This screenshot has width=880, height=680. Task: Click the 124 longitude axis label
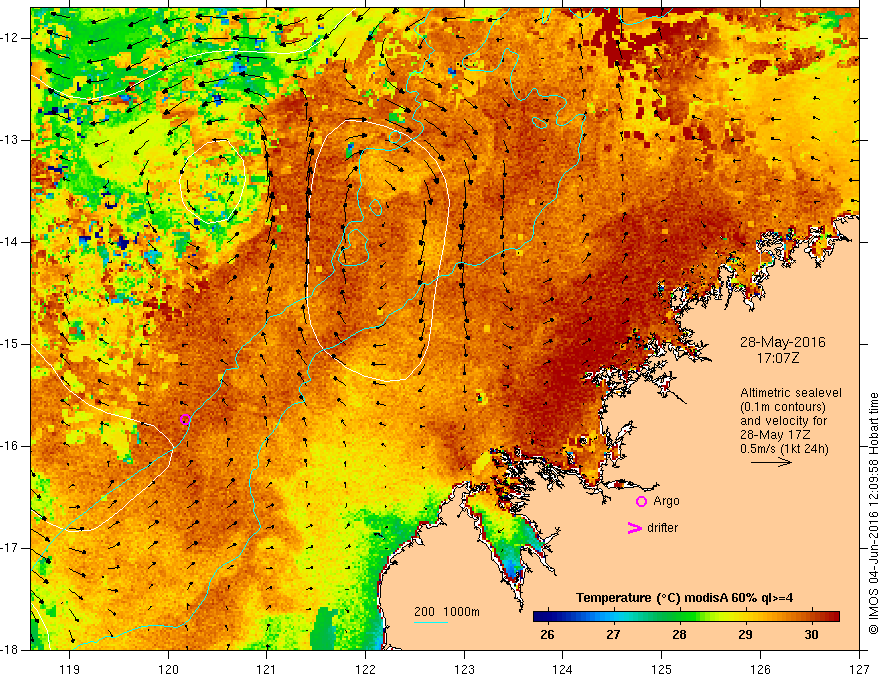[x=563, y=669]
